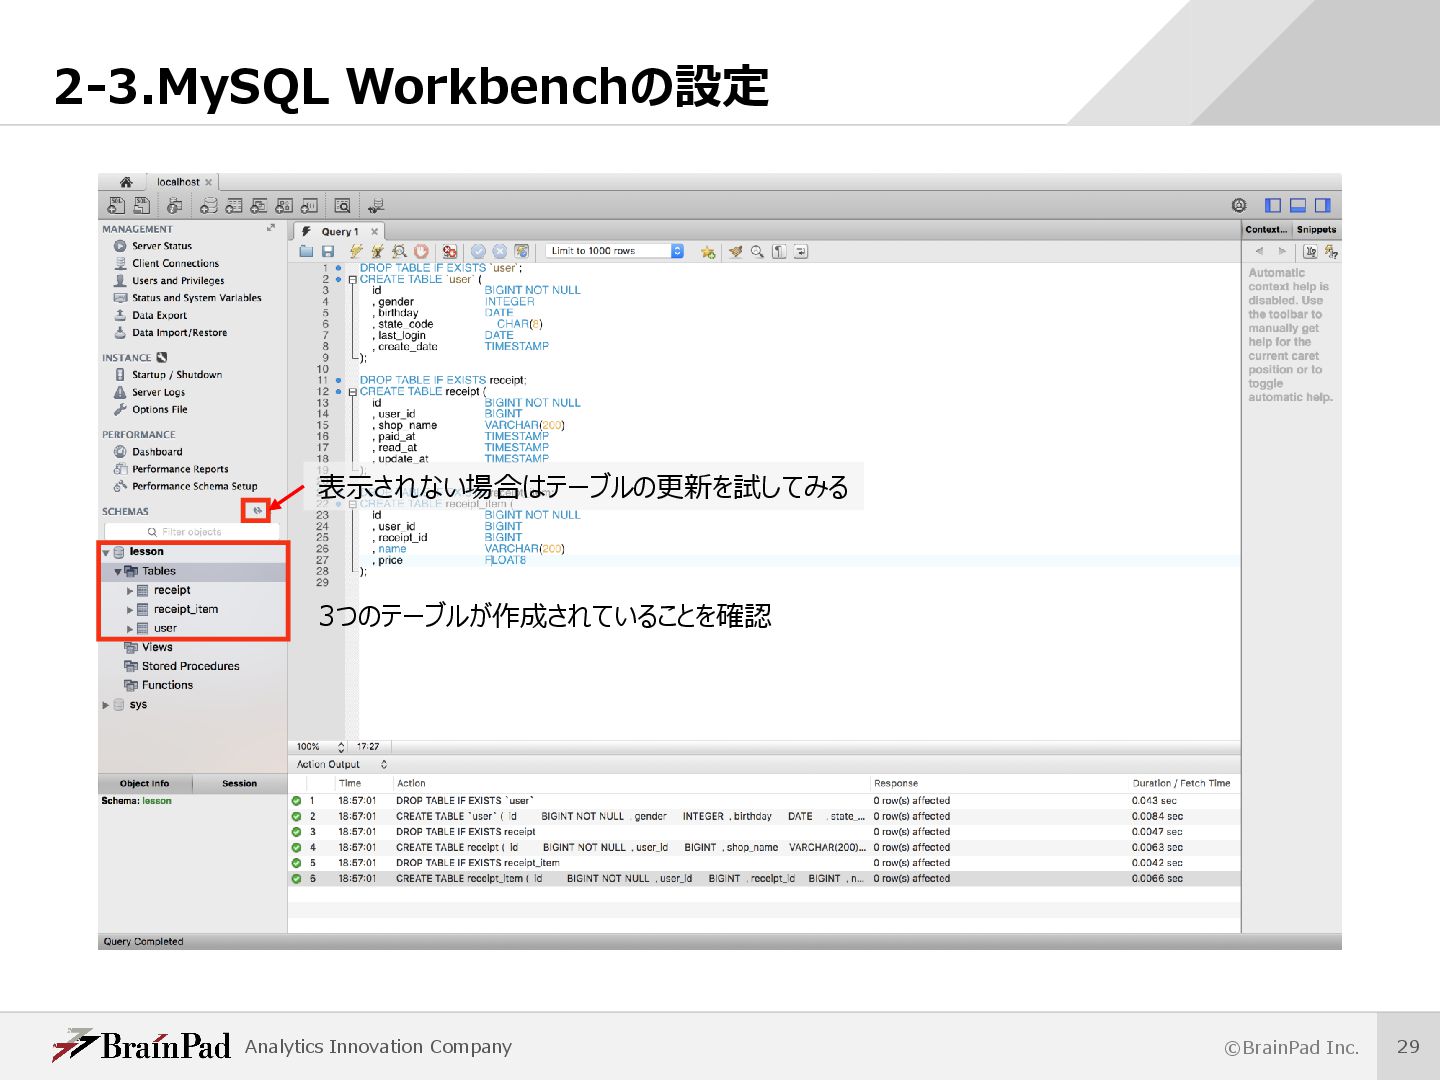Image resolution: width=1440 pixels, height=1080 pixels.
Task: Open the Snippets tab
Action: point(1316,230)
